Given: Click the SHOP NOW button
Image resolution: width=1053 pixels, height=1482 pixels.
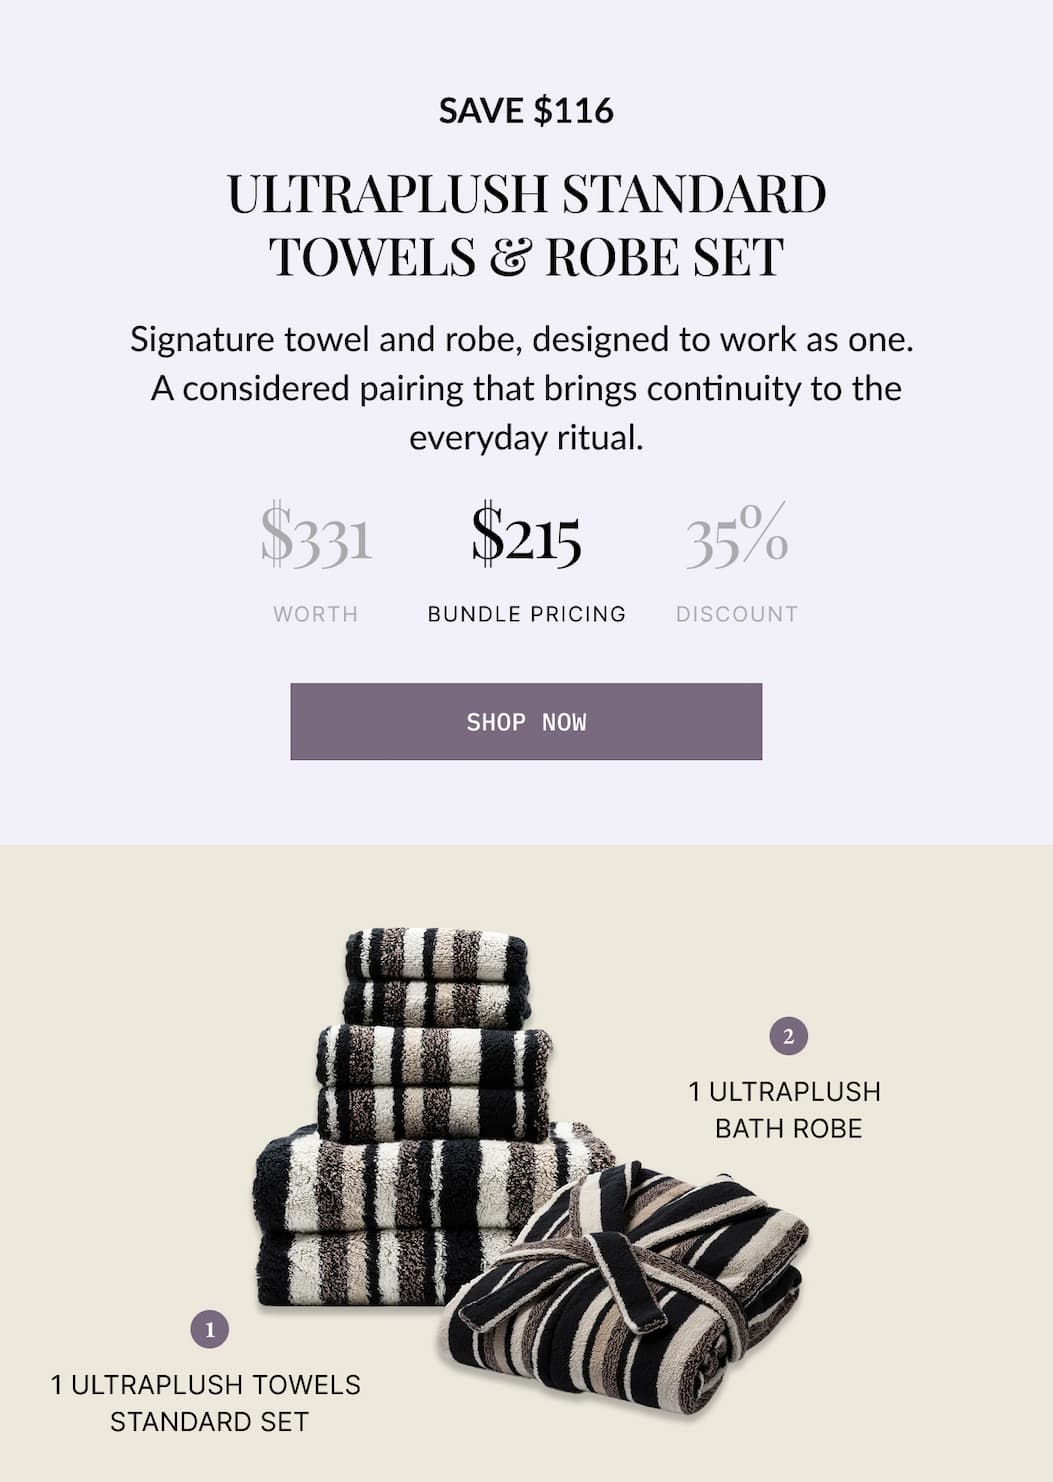Looking at the screenshot, I should click(x=526, y=722).
